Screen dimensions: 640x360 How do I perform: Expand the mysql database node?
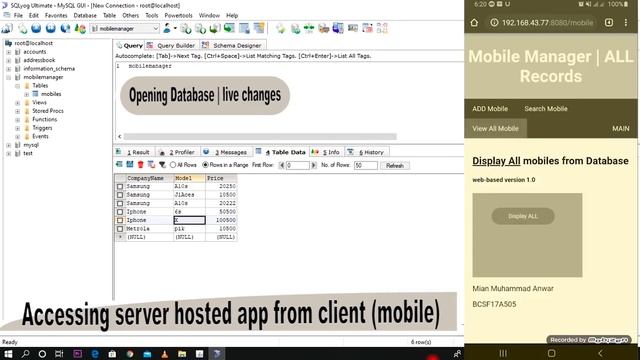[x=9, y=145]
